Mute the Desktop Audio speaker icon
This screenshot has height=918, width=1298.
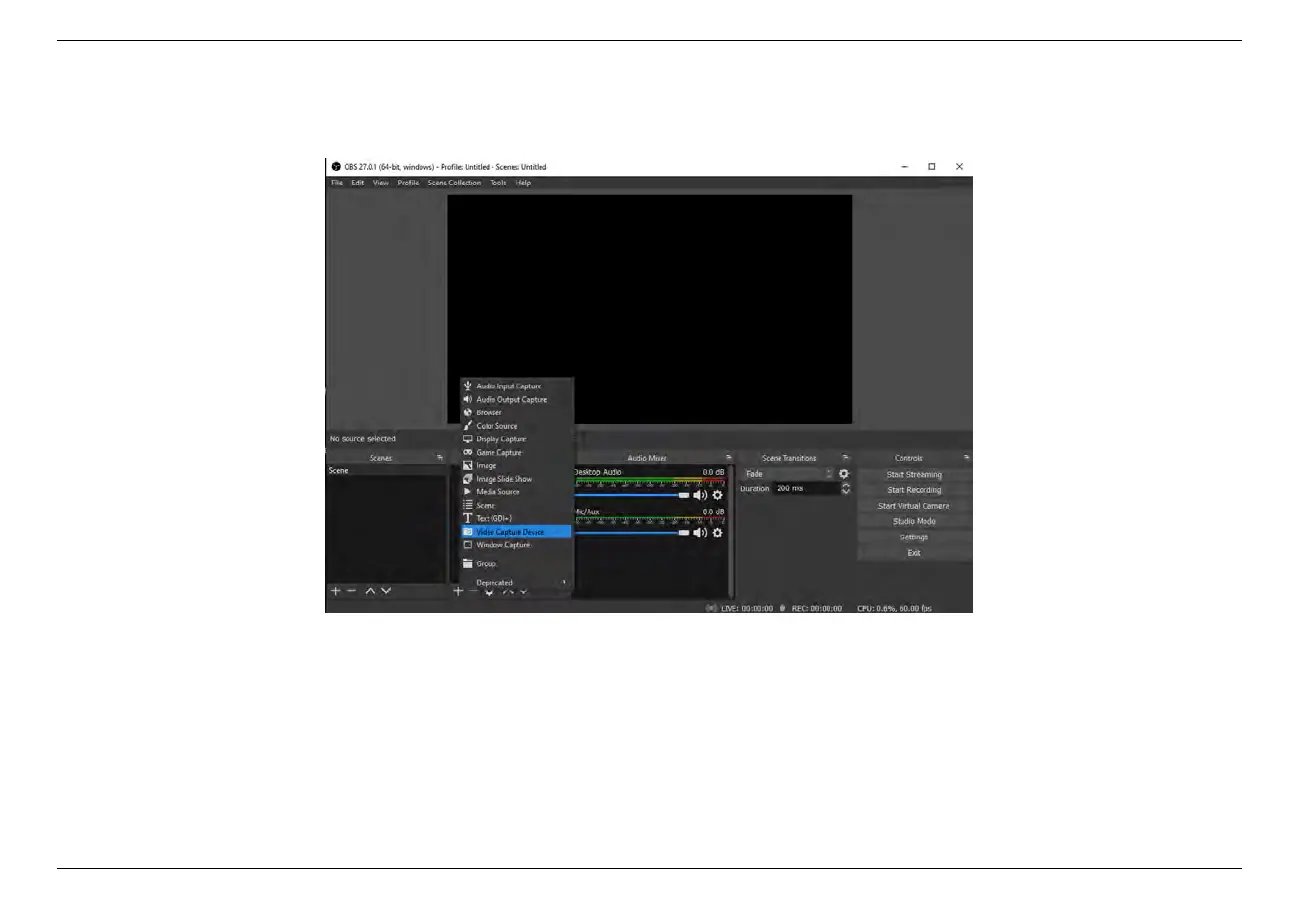(x=700, y=495)
